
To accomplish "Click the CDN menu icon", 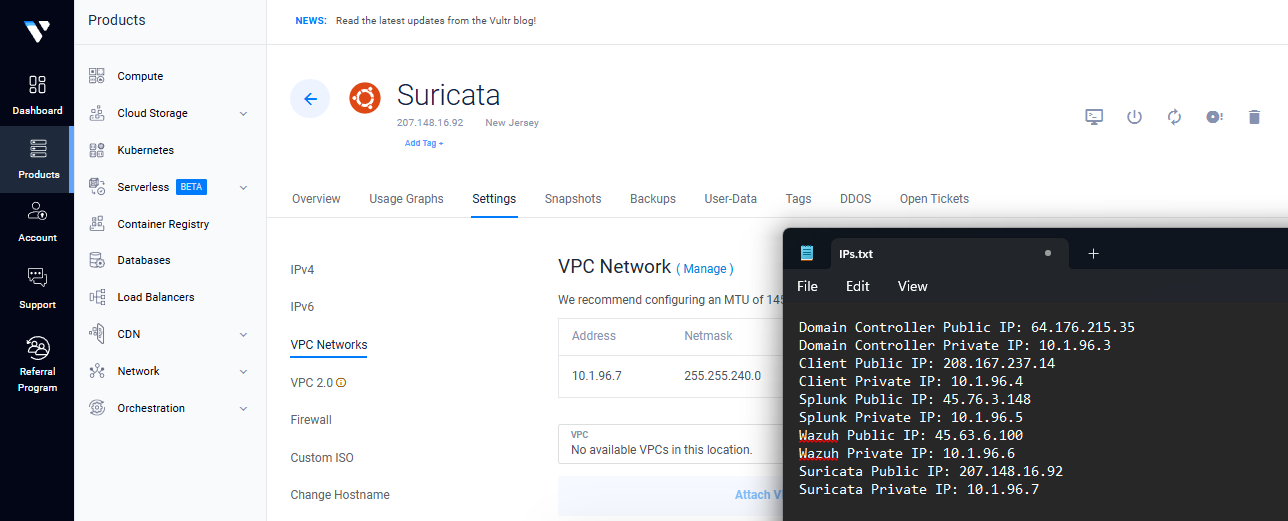I will [97, 334].
